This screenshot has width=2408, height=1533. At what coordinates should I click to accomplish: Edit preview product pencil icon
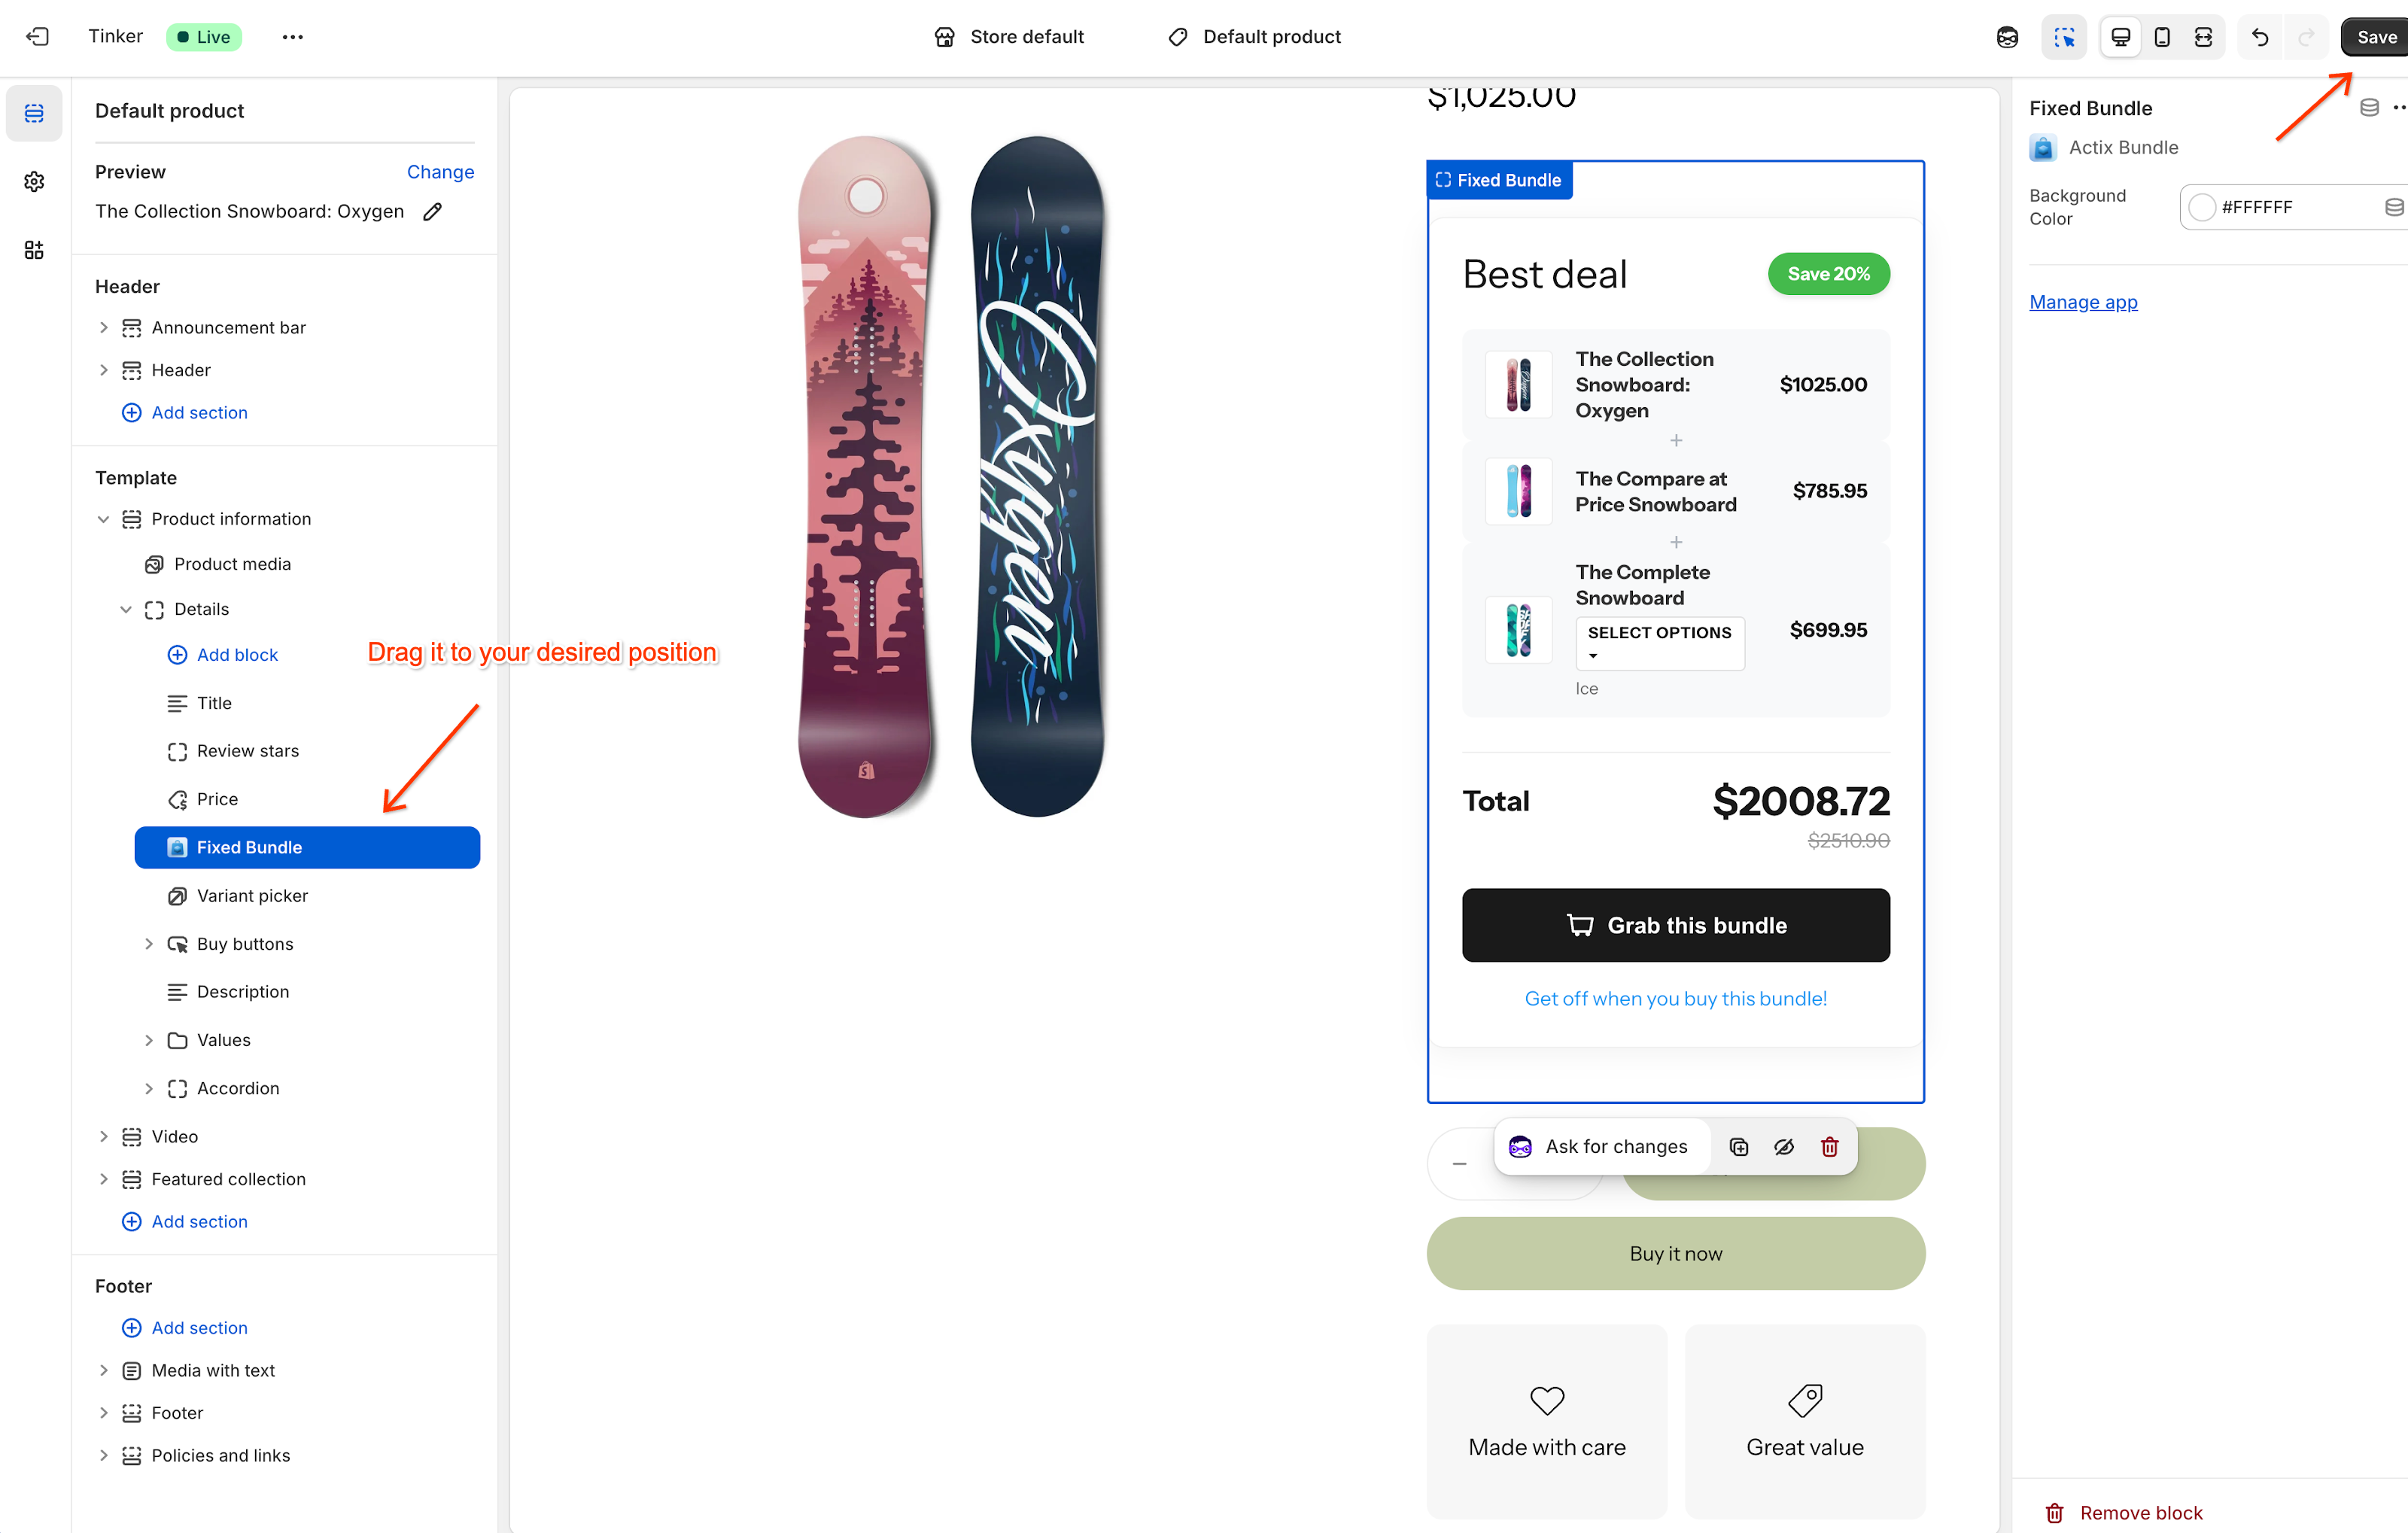(432, 211)
